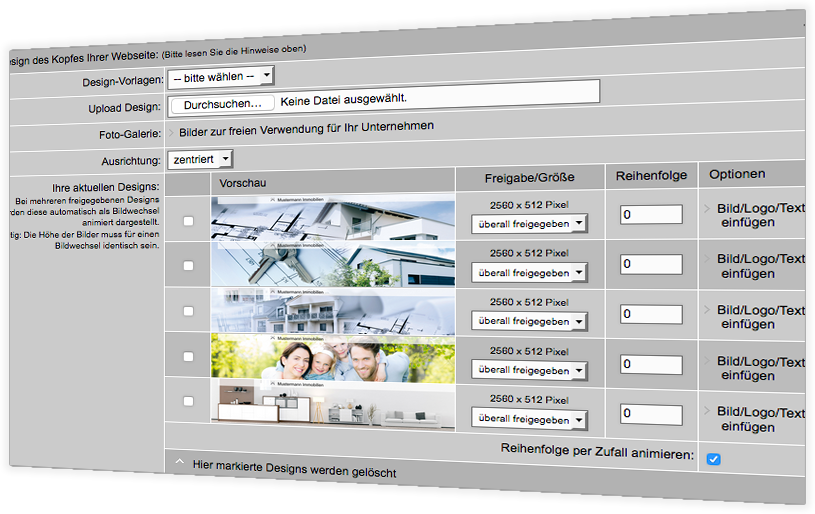Toggle Reihenfolge per Zufall animieren checkbox
This screenshot has width=815, height=514.
click(x=714, y=459)
